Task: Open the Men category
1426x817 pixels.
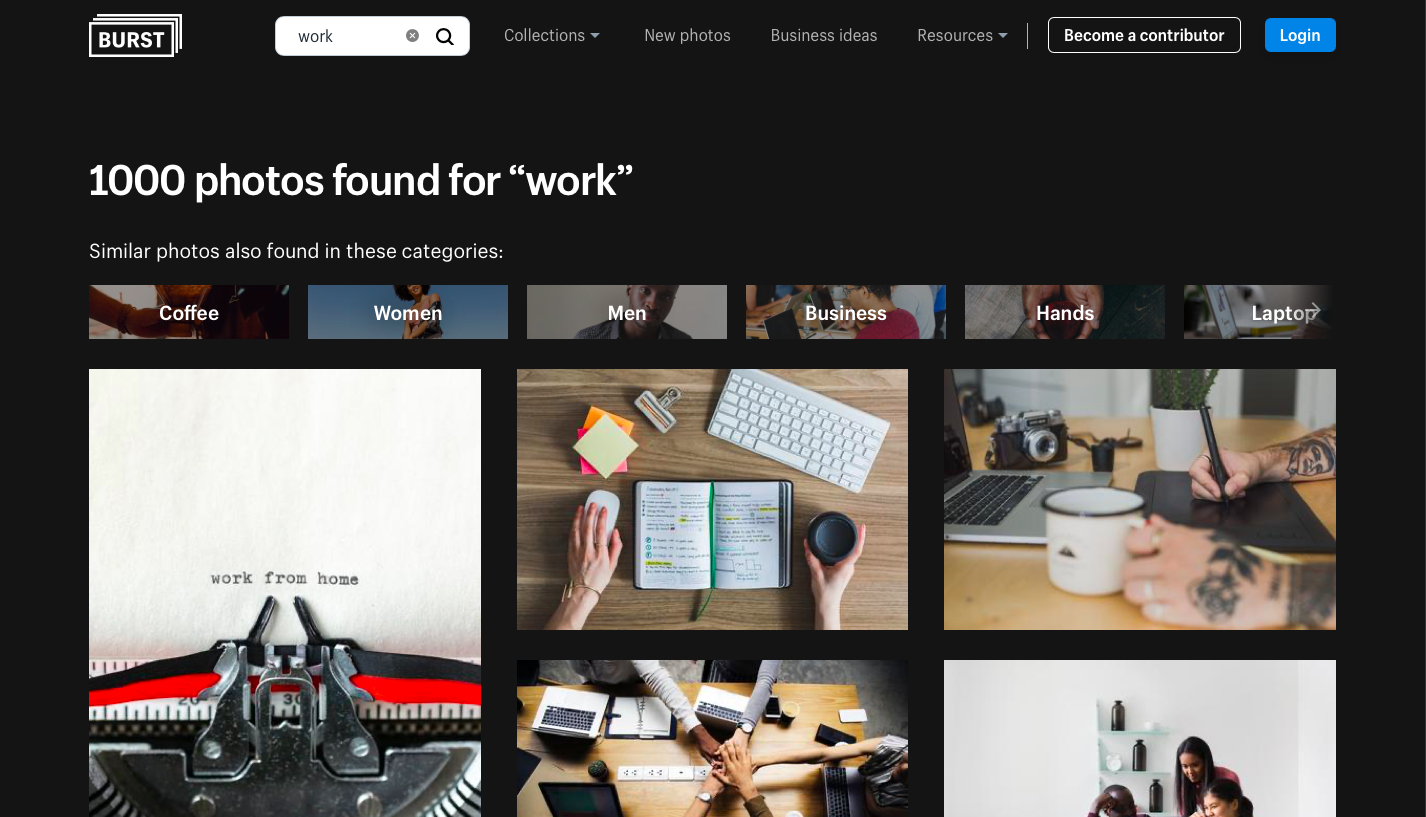Action: pyautogui.click(x=627, y=312)
